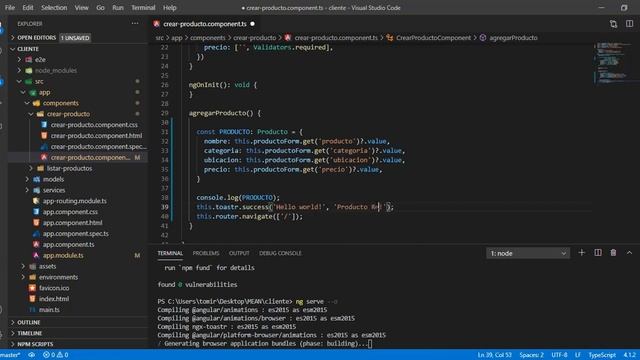Open index.html file
640x360 pixels.
pyautogui.click(x=54, y=299)
